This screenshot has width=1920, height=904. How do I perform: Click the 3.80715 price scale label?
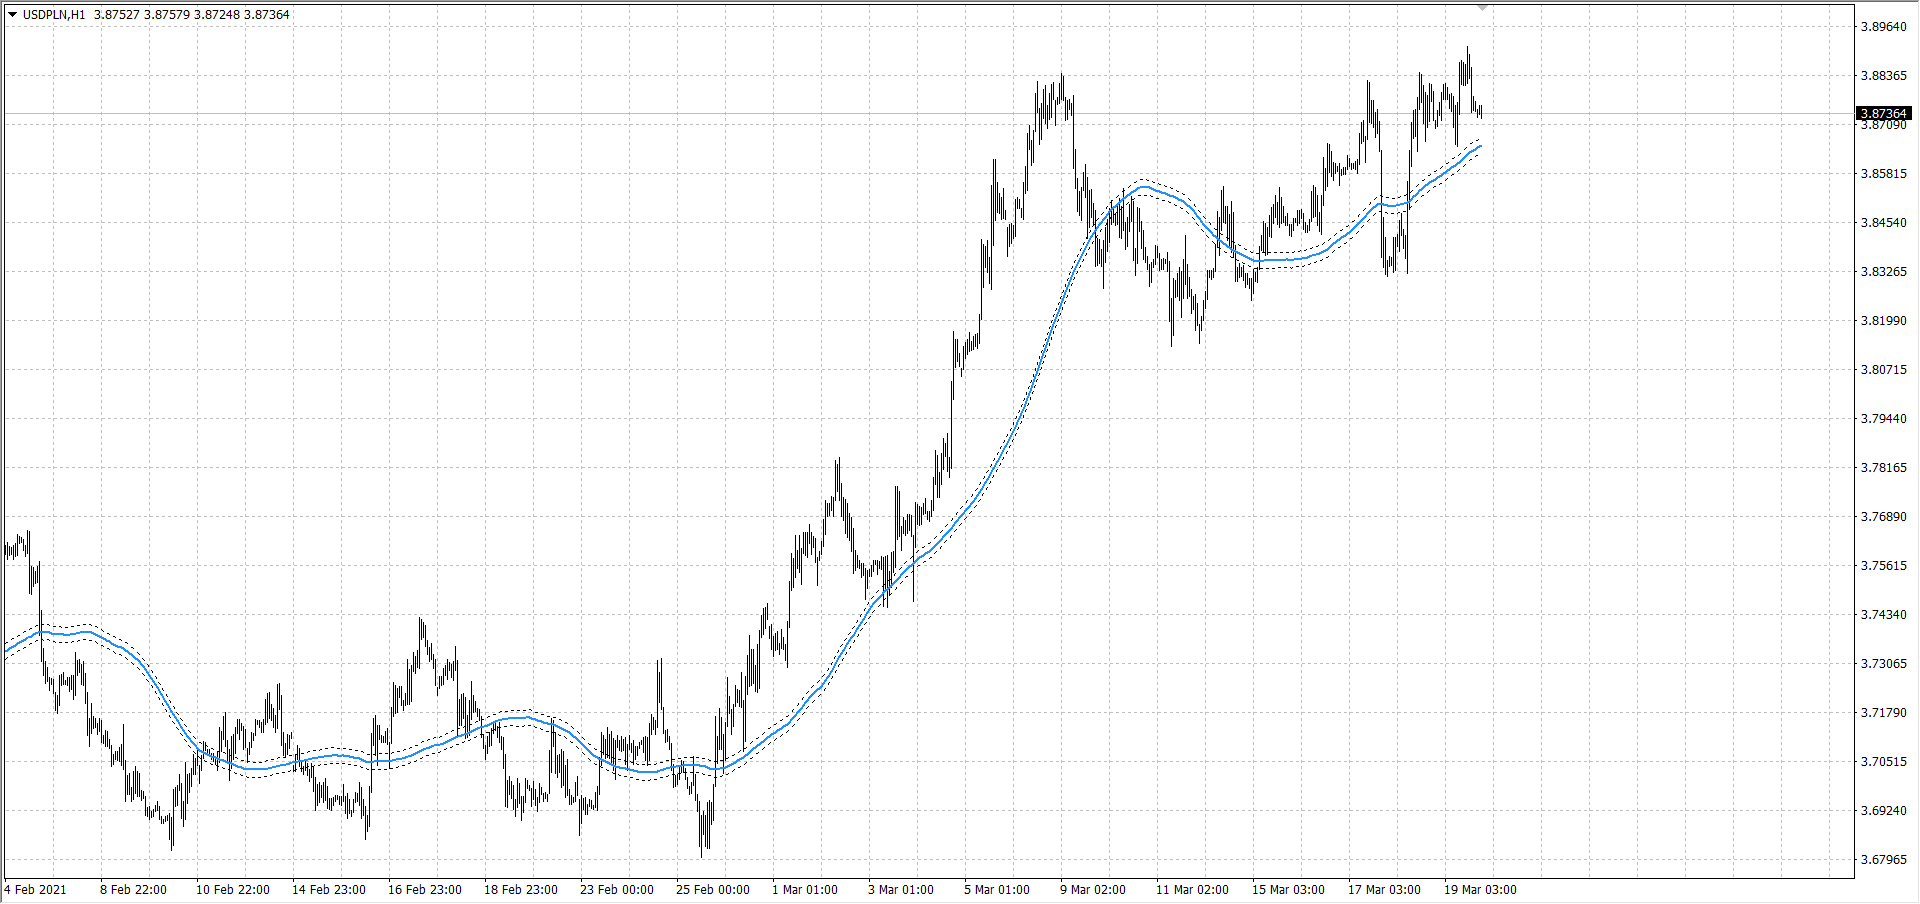point(1883,370)
